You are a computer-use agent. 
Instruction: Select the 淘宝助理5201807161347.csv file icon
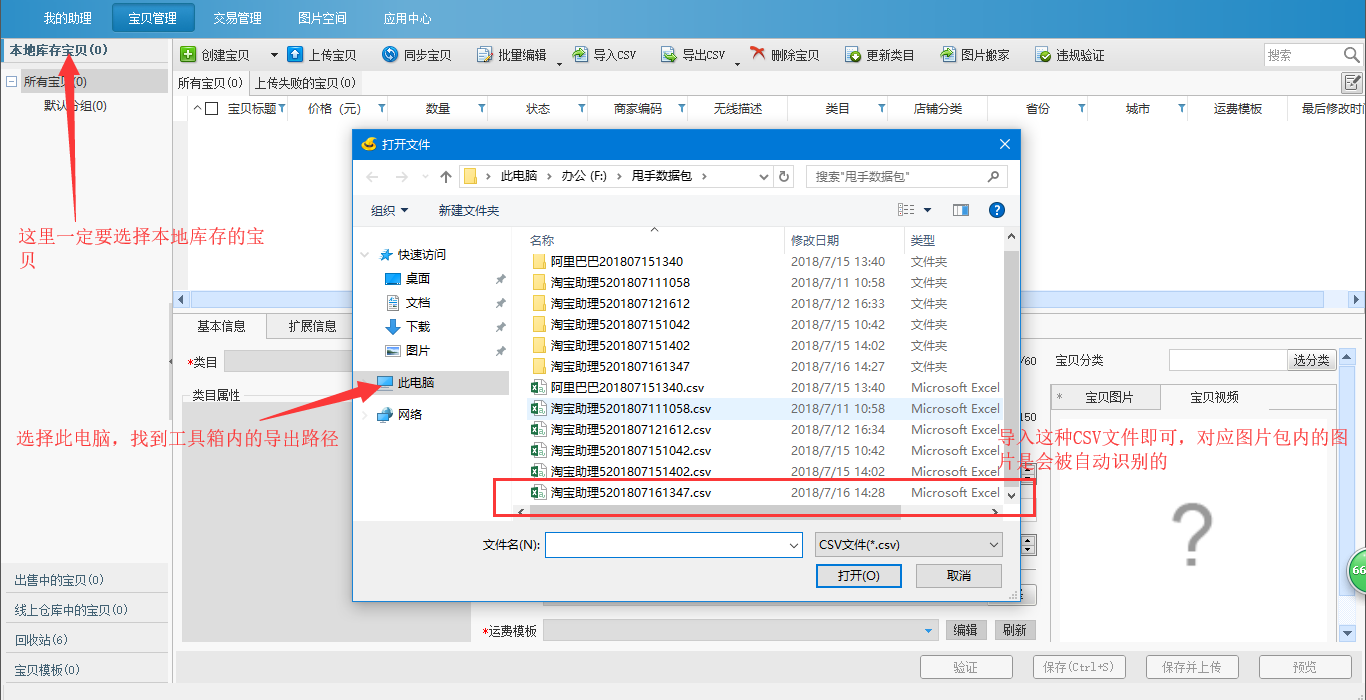coord(538,493)
